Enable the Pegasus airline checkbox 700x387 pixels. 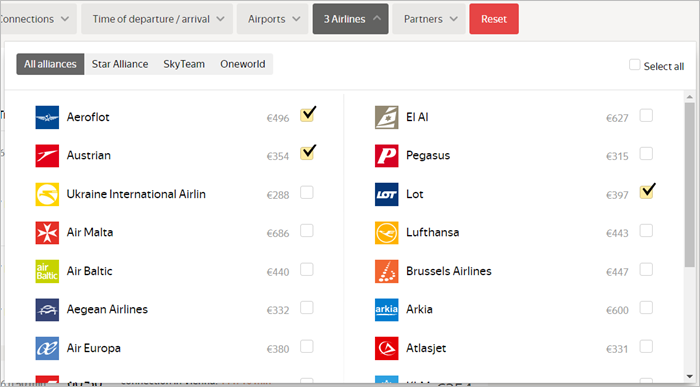pyautogui.click(x=646, y=154)
